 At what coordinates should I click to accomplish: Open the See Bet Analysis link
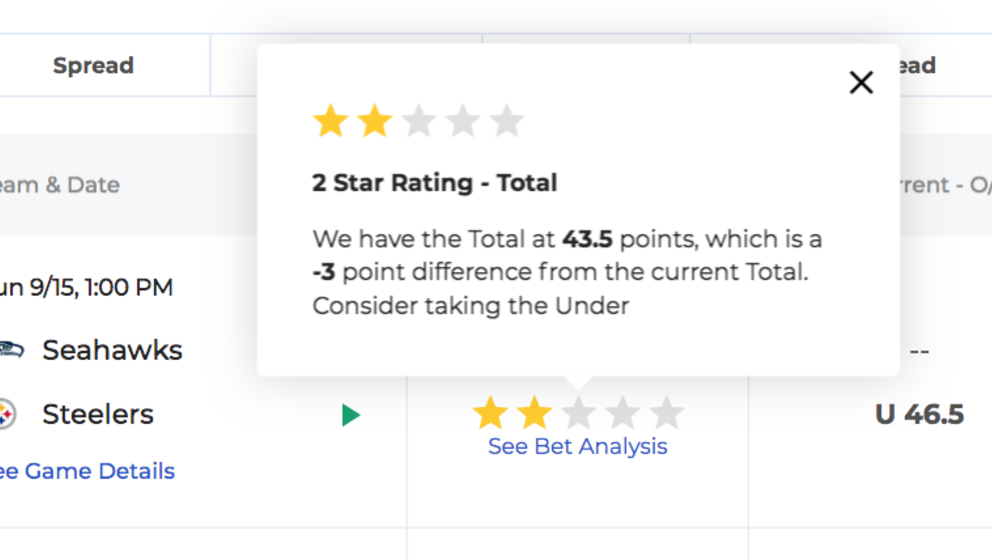tap(578, 447)
